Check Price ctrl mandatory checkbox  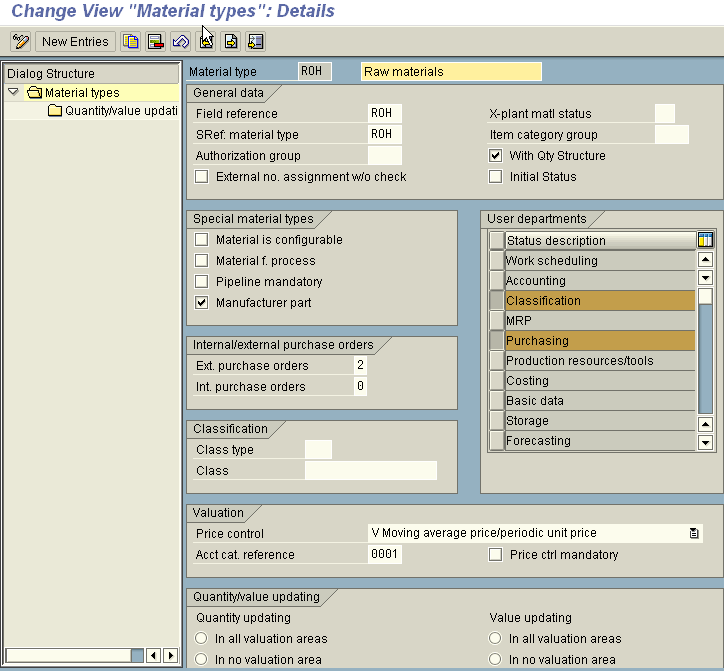pos(495,554)
